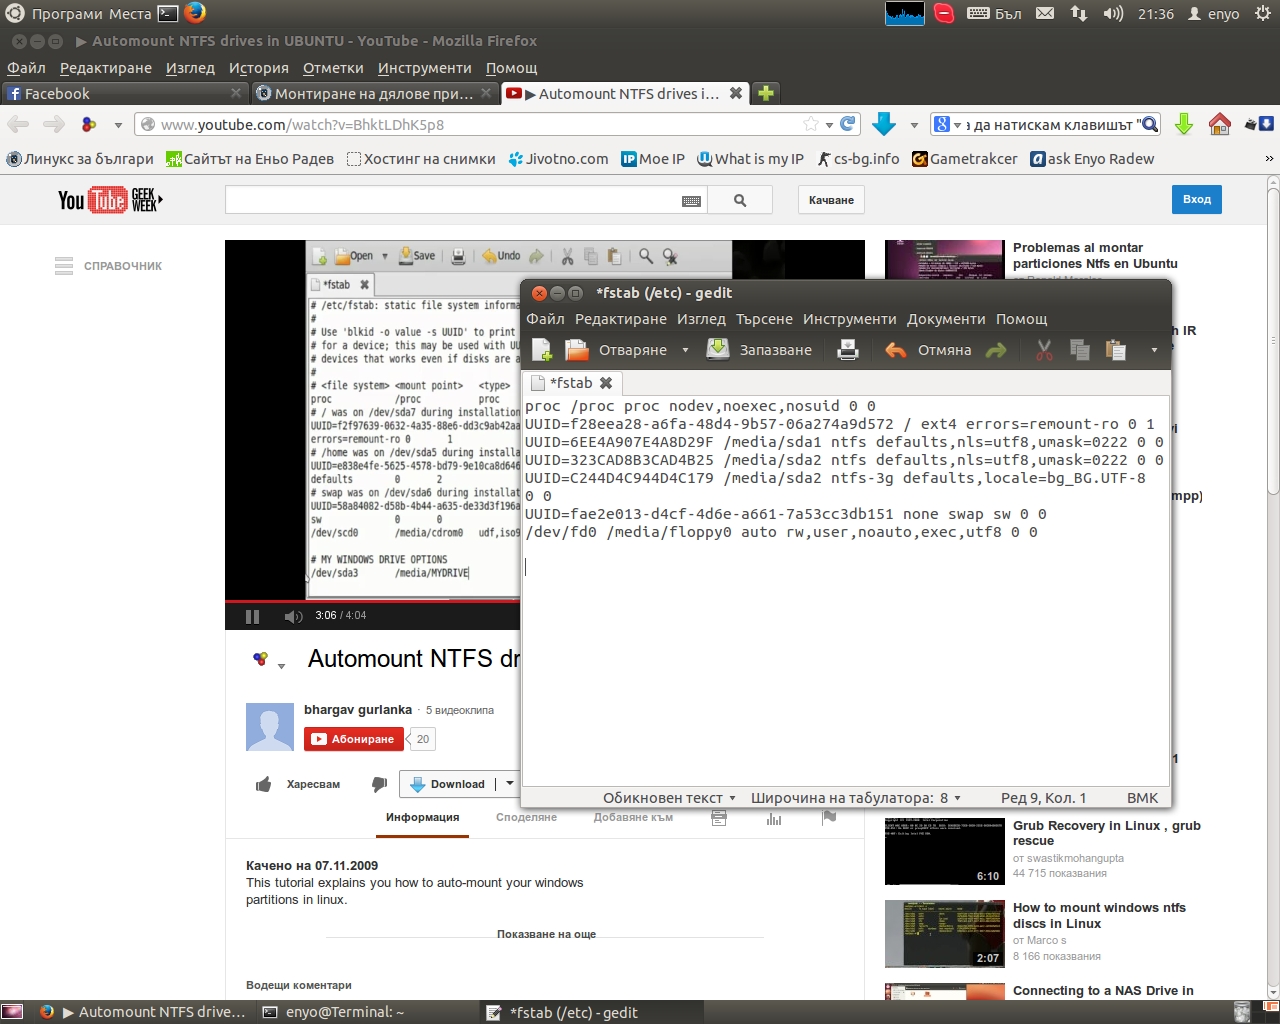This screenshot has width=1280, height=1024.
Task: Click YouTube logo
Action: point(109,200)
